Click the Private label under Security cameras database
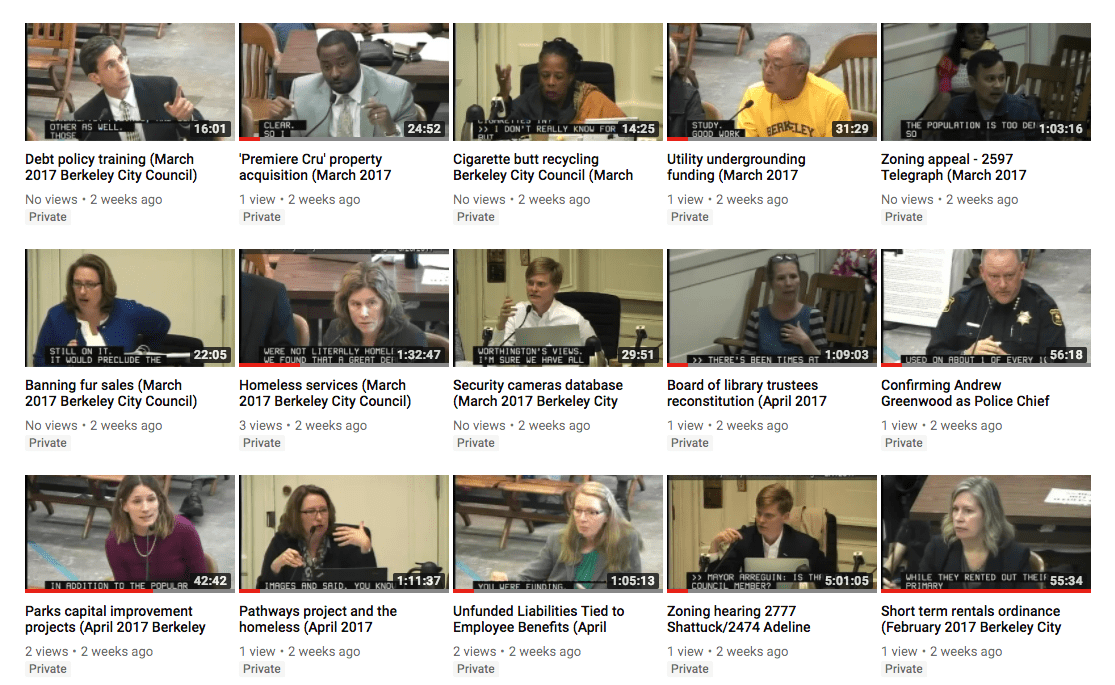 [x=476, y=442]
